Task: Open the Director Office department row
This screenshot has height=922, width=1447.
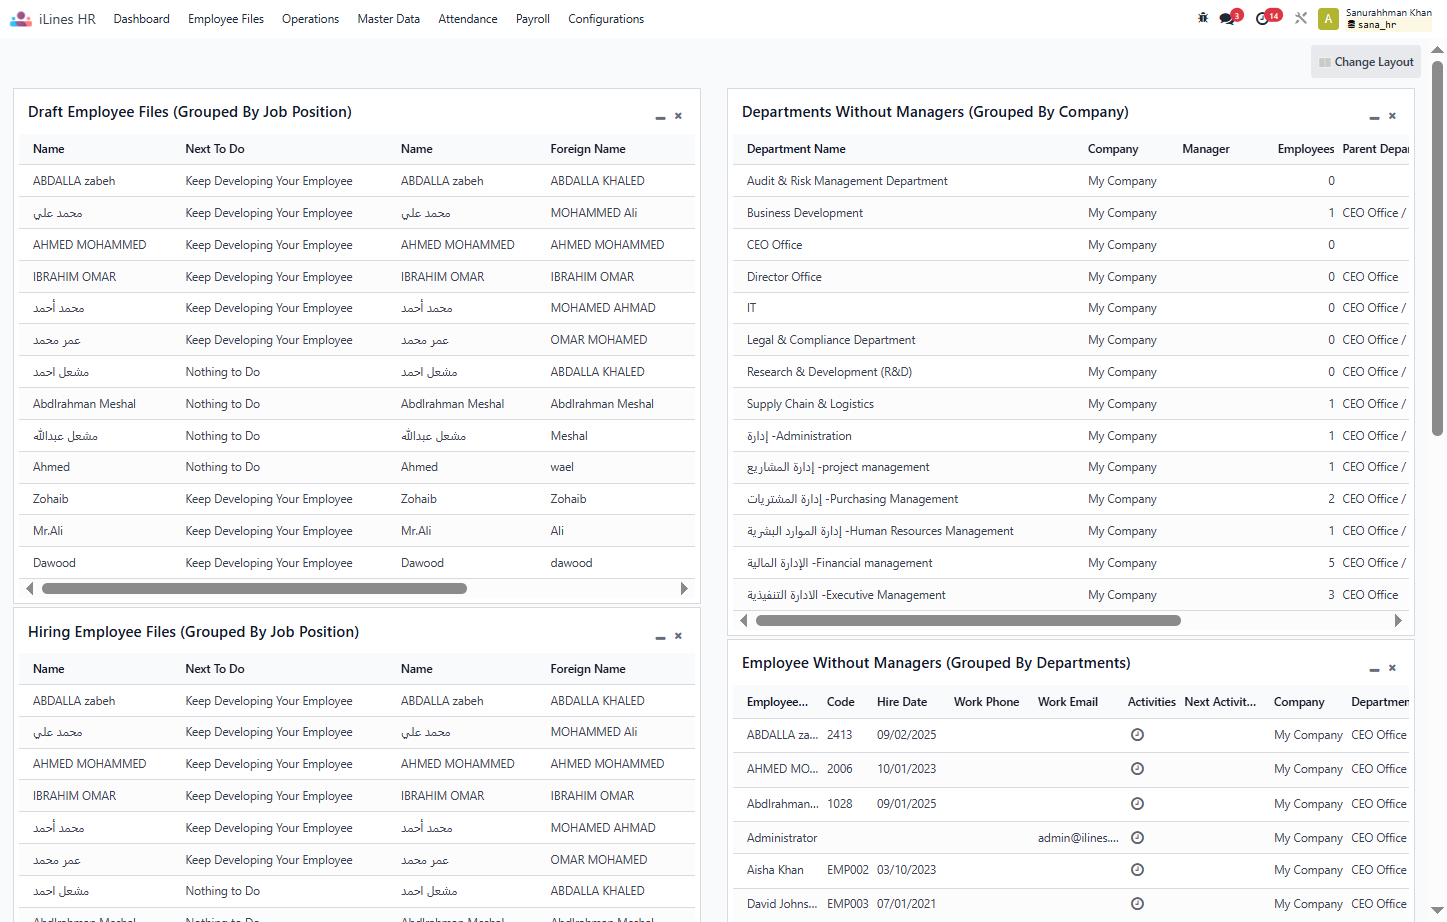Action: (1073, 277)
